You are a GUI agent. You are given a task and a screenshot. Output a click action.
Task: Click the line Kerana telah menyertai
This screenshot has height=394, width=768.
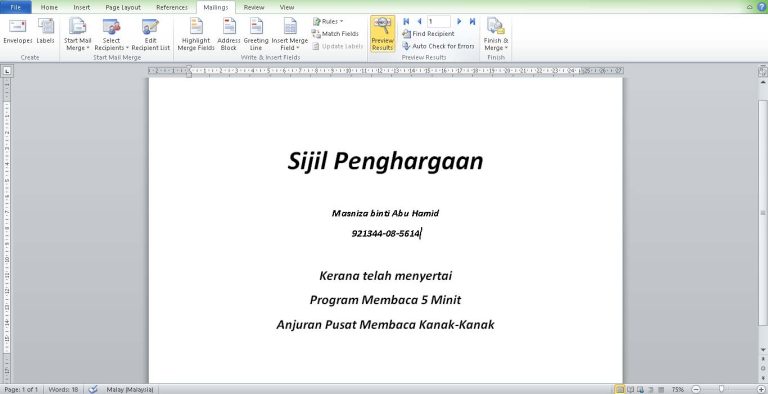pyautogui.click(x=385, y=276)
